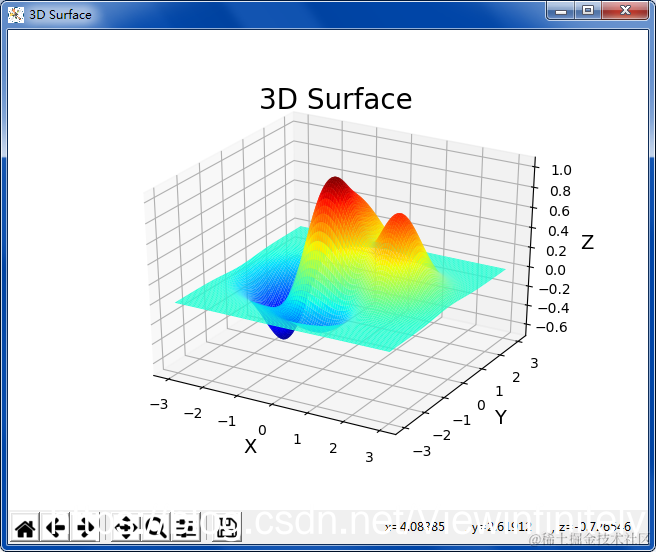Click the '3D Surface' window title text
Viewport: 656px width, 552px height.
point(60,15)
